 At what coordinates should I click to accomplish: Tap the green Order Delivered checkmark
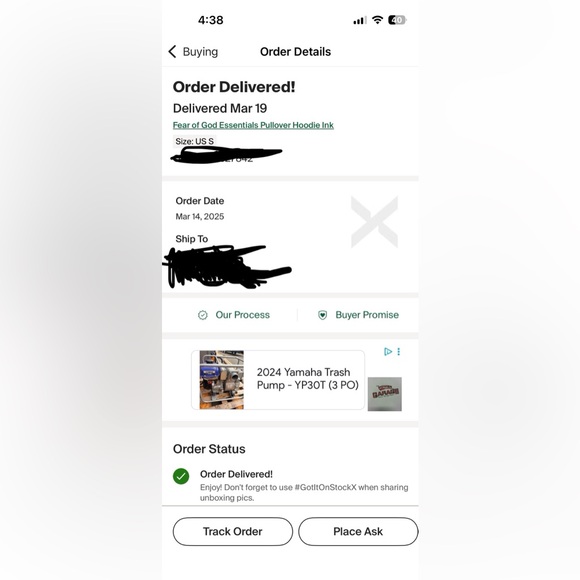tap(181, 476)
